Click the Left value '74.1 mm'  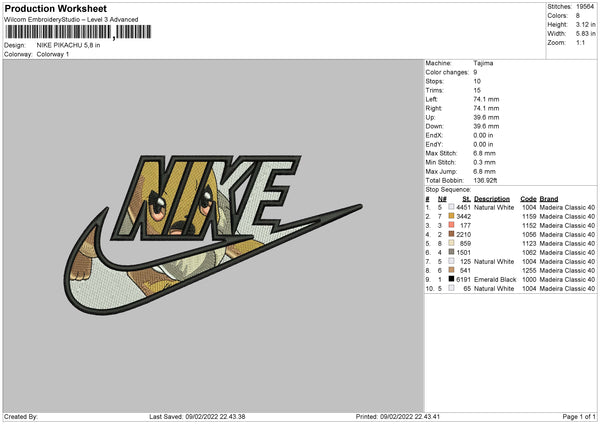(x=486, y=99)
